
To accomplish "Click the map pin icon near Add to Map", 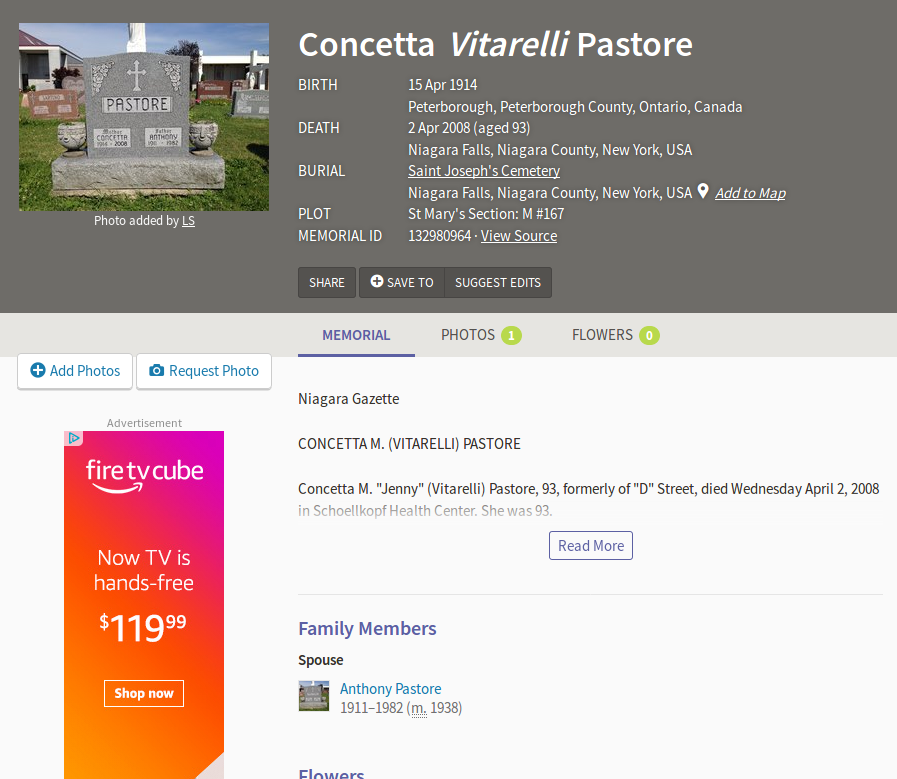I will tap(703, 191).
